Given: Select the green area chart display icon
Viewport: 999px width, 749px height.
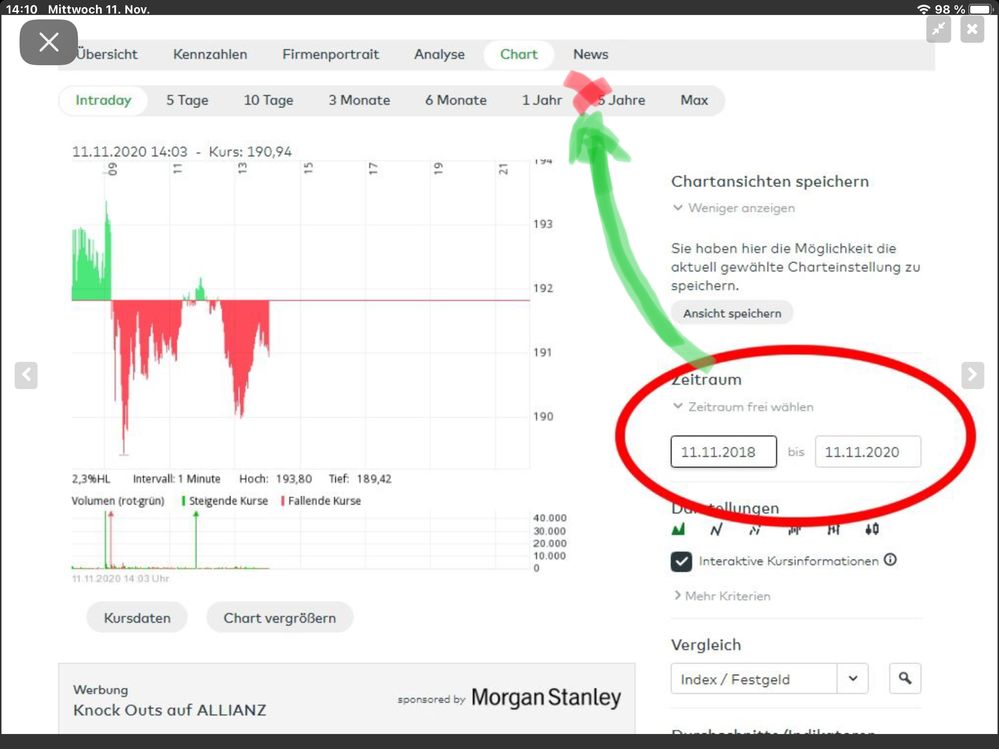Looking at the screenshot, I should tap(679, 529).
